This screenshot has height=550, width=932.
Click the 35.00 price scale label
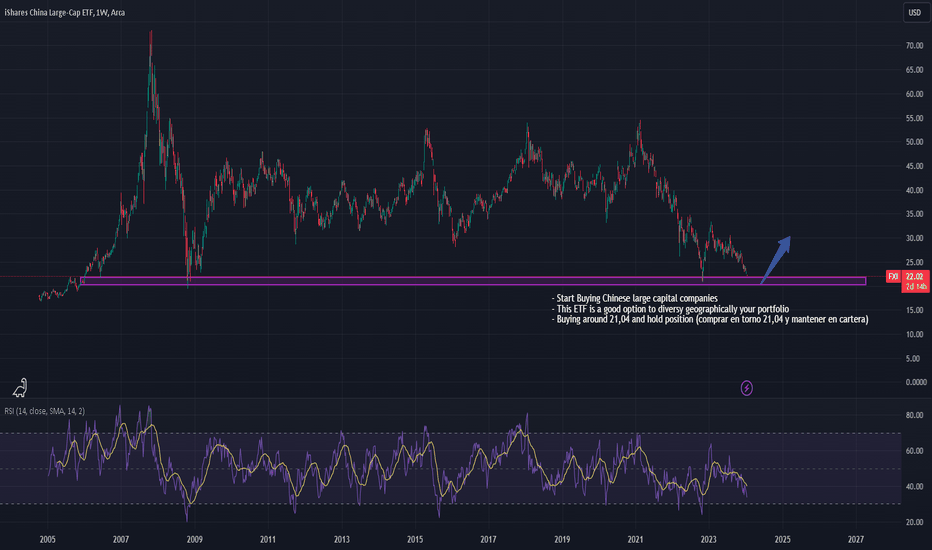tap(914, 214)
